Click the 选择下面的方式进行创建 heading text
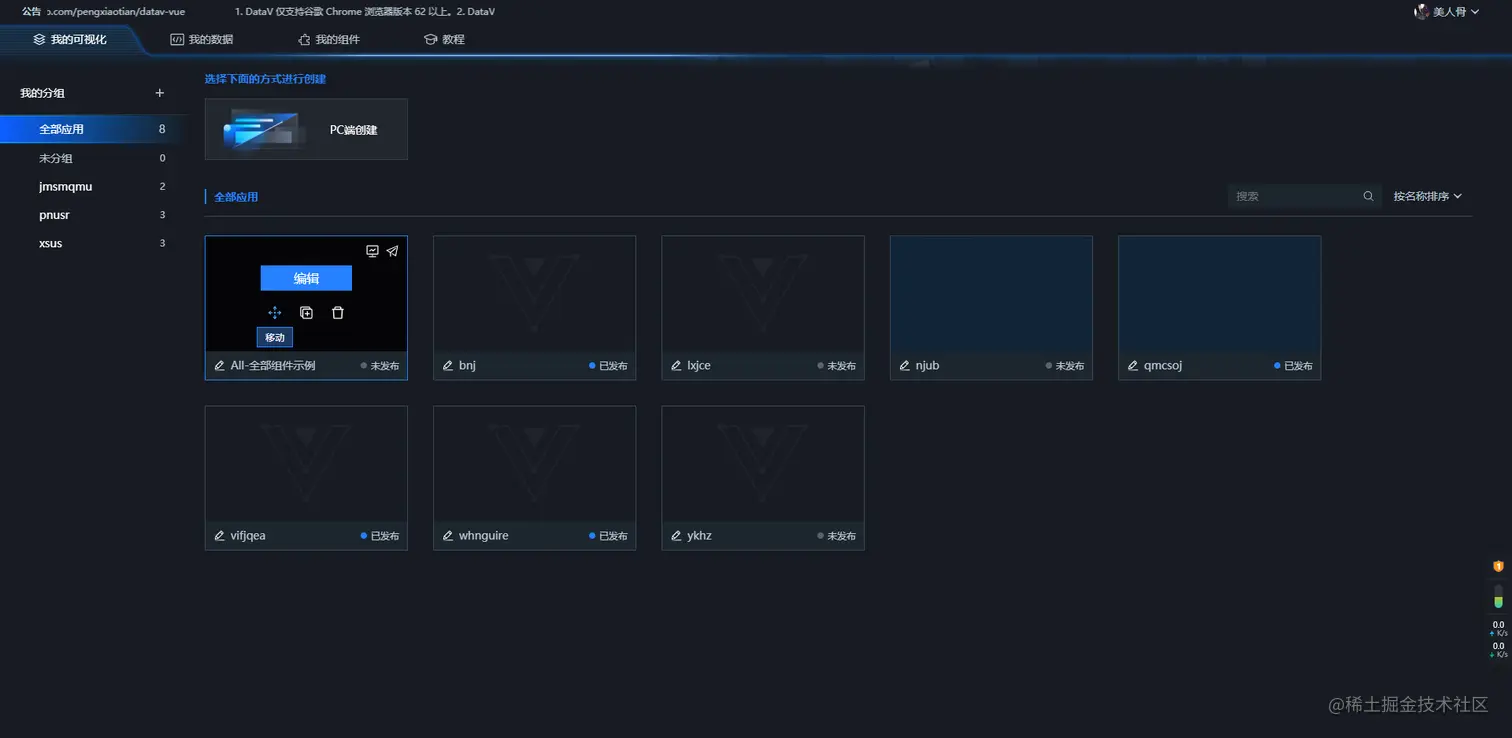 point(265,79)
